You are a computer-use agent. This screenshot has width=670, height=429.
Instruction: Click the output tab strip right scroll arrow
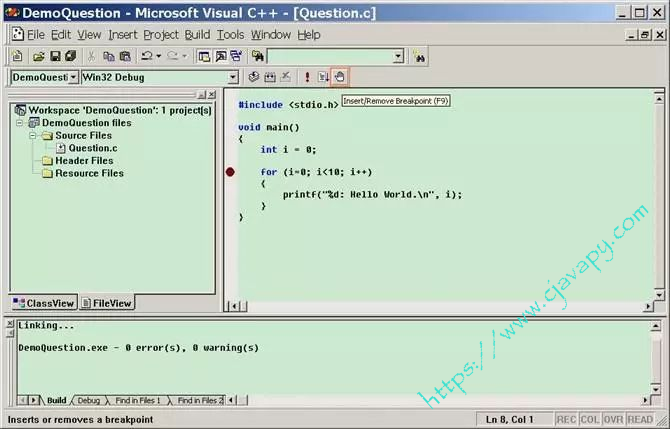tap(33, 400)
